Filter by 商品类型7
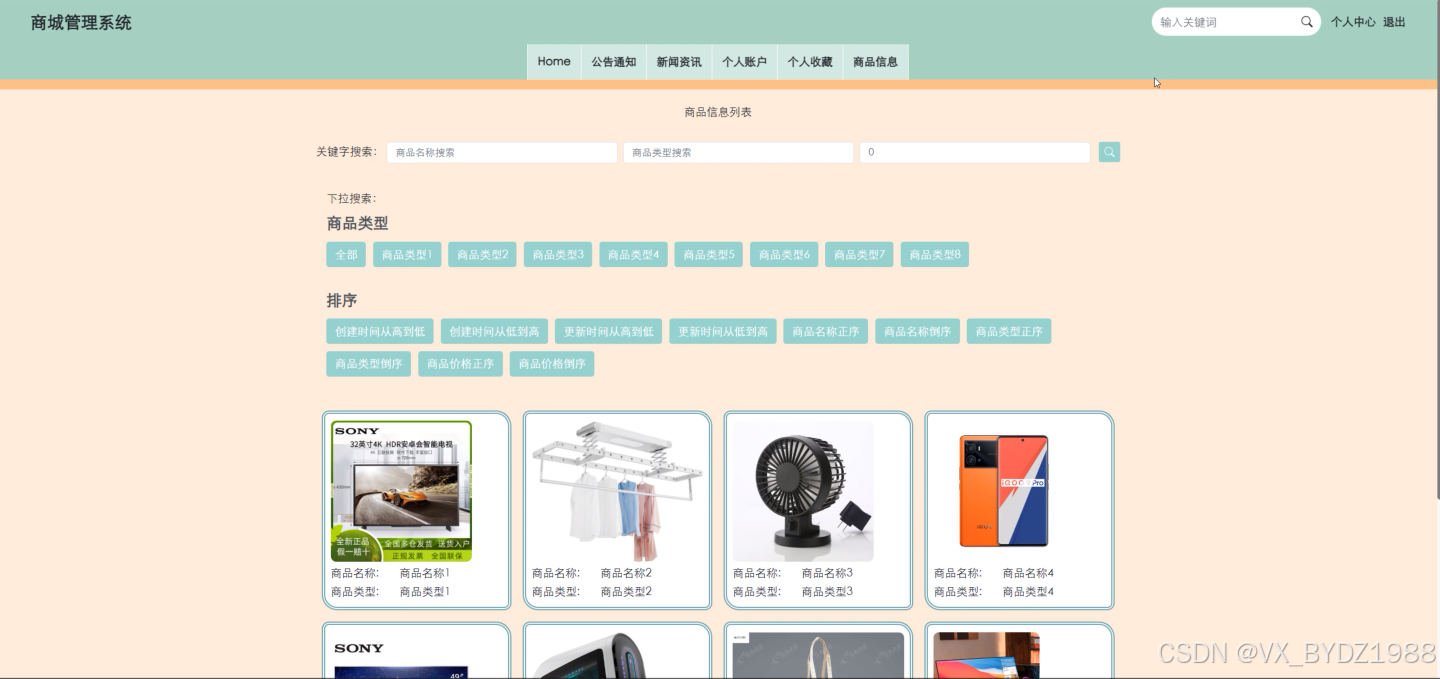Screen dimensions: 1440x679 pos(860,255)
